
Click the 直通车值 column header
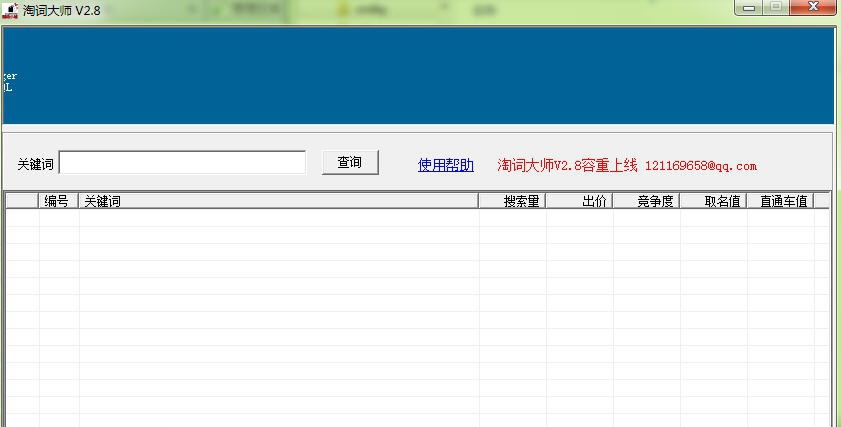coord(780,201)
